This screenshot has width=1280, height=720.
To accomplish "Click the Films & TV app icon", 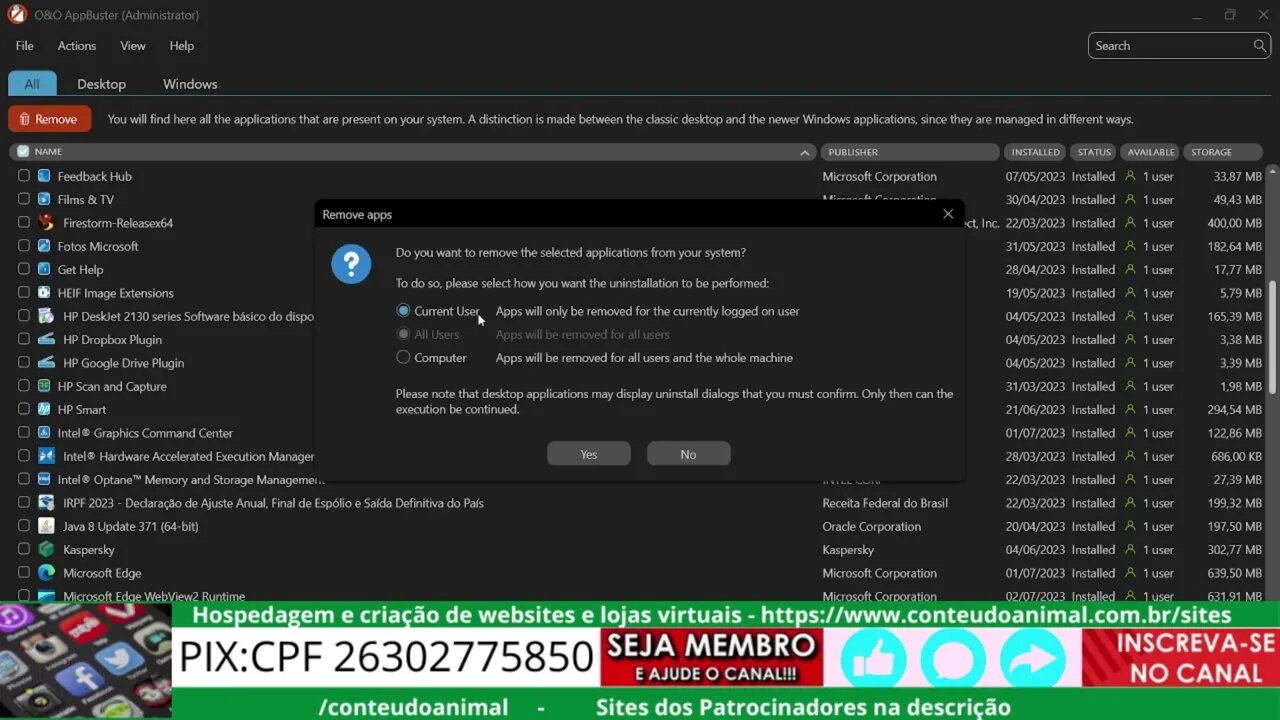I will (x=44, y=199).
